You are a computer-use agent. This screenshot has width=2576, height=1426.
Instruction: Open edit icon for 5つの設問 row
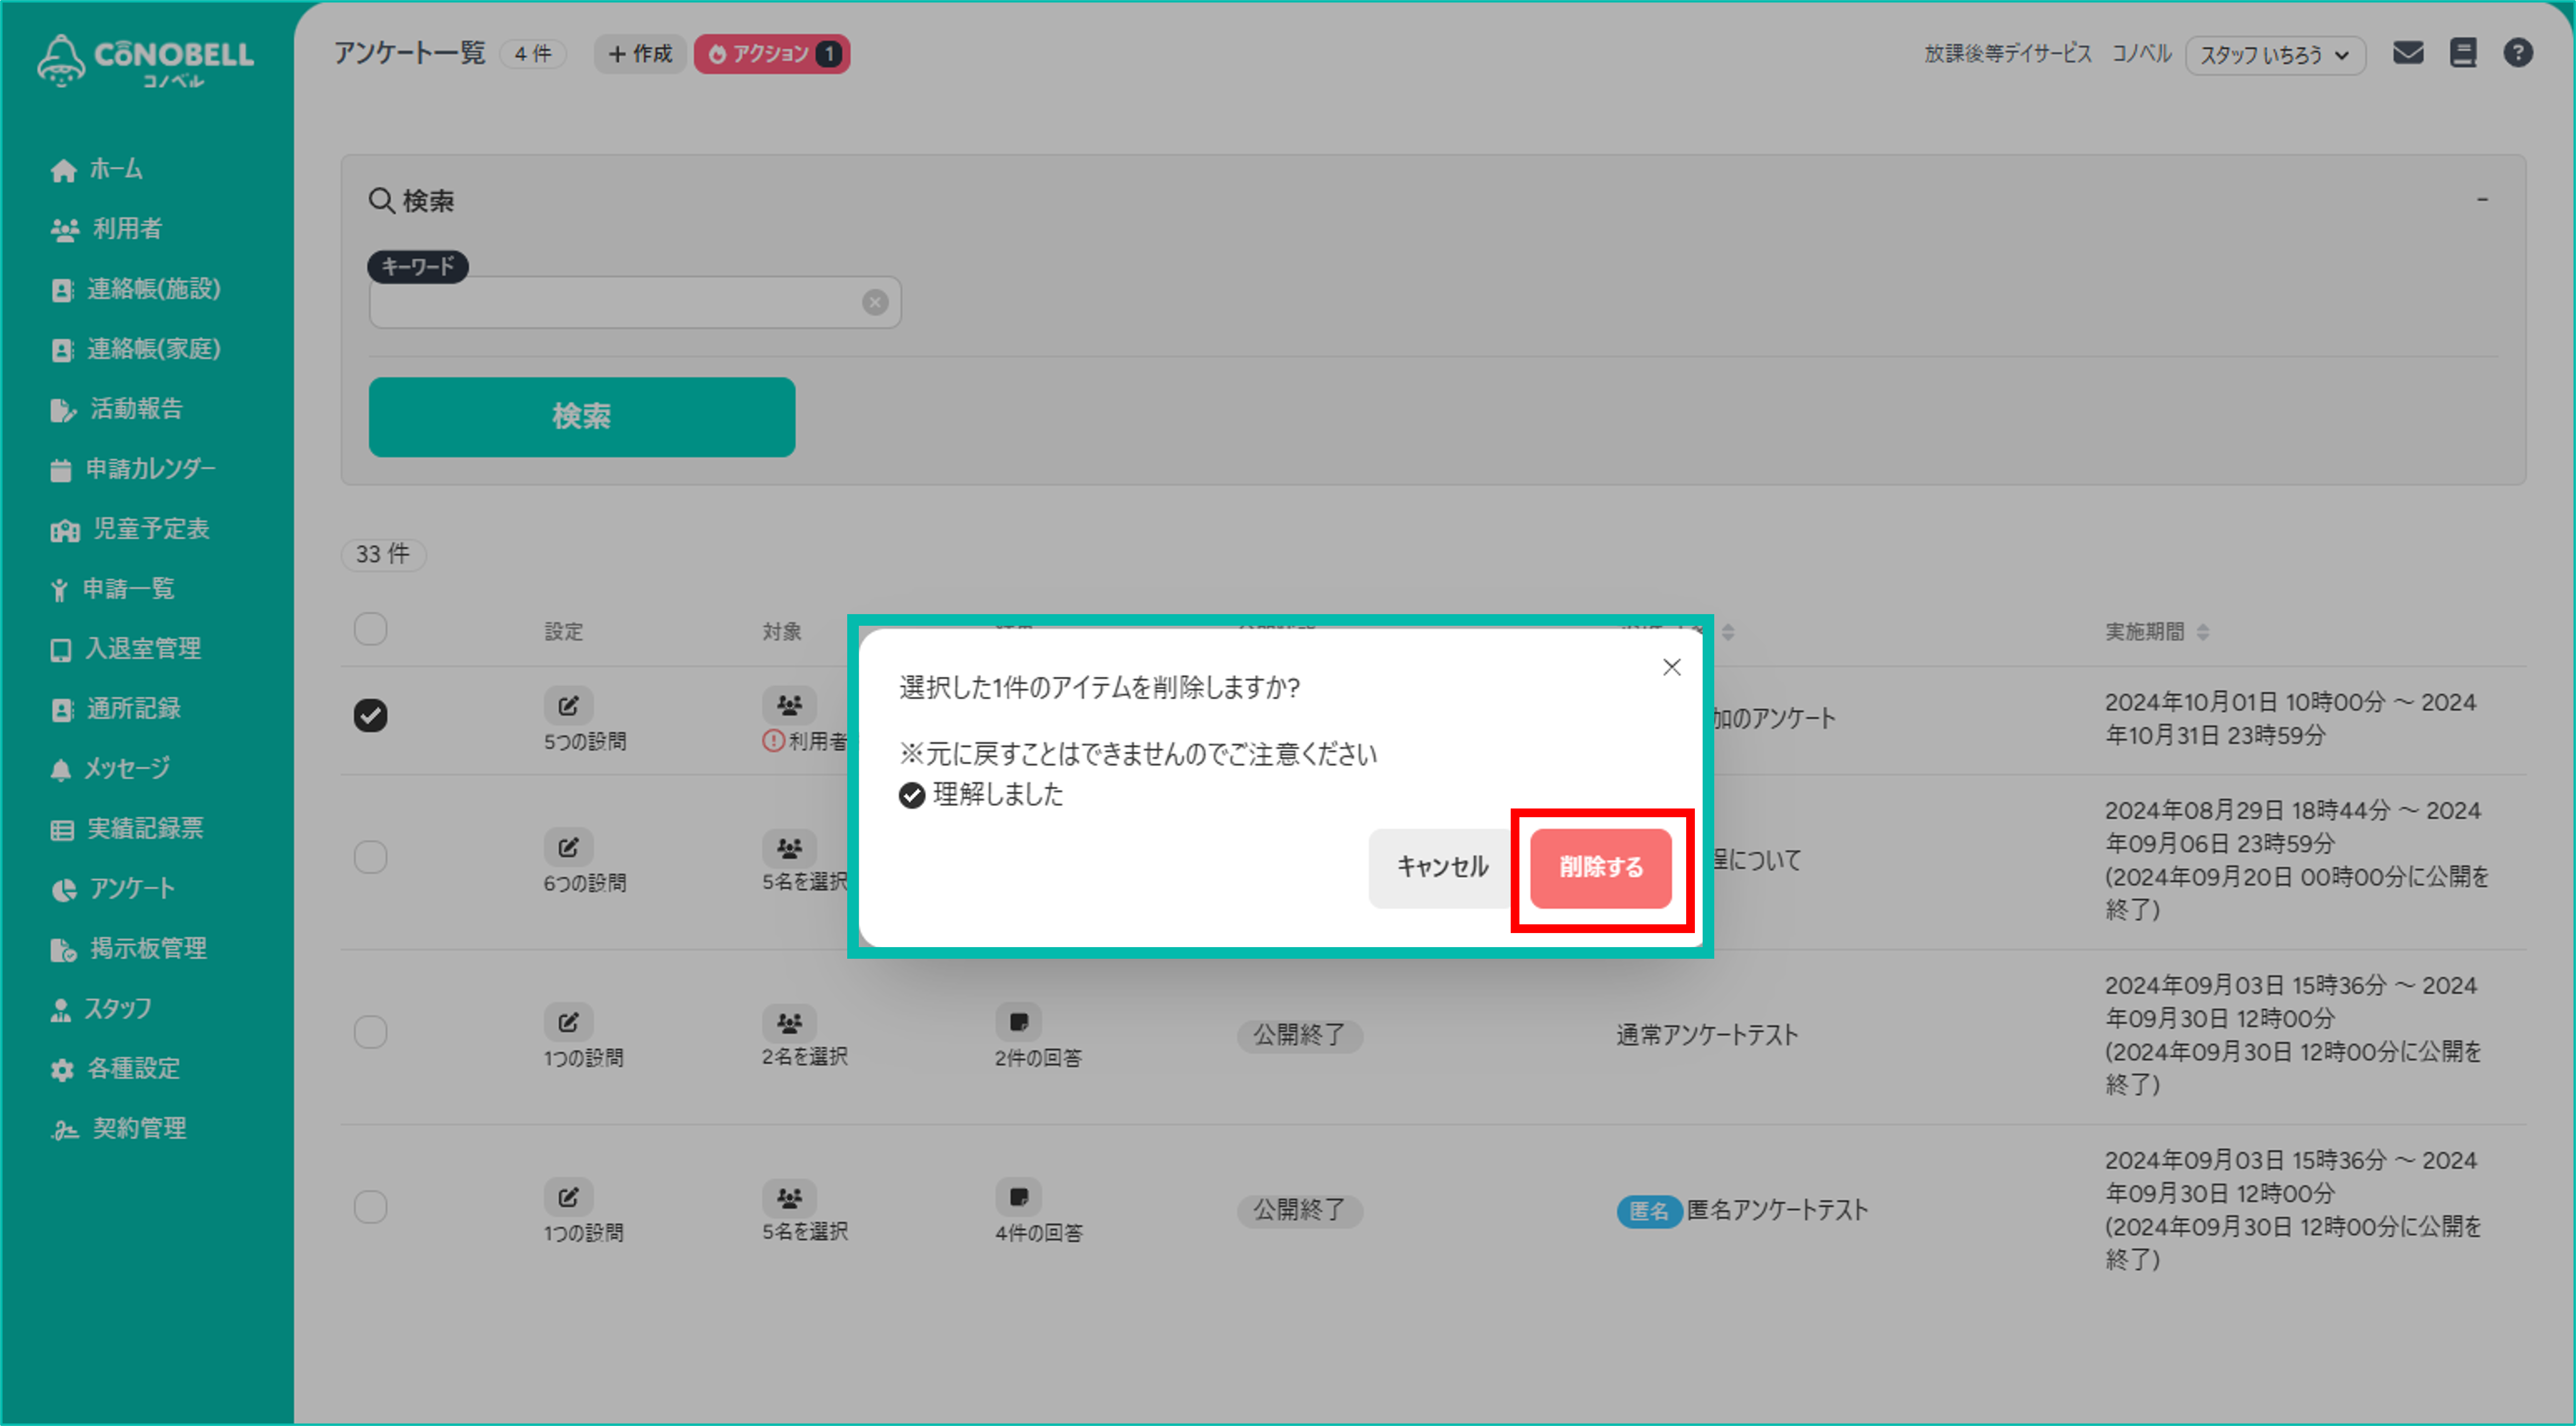[x=569, y=706]
